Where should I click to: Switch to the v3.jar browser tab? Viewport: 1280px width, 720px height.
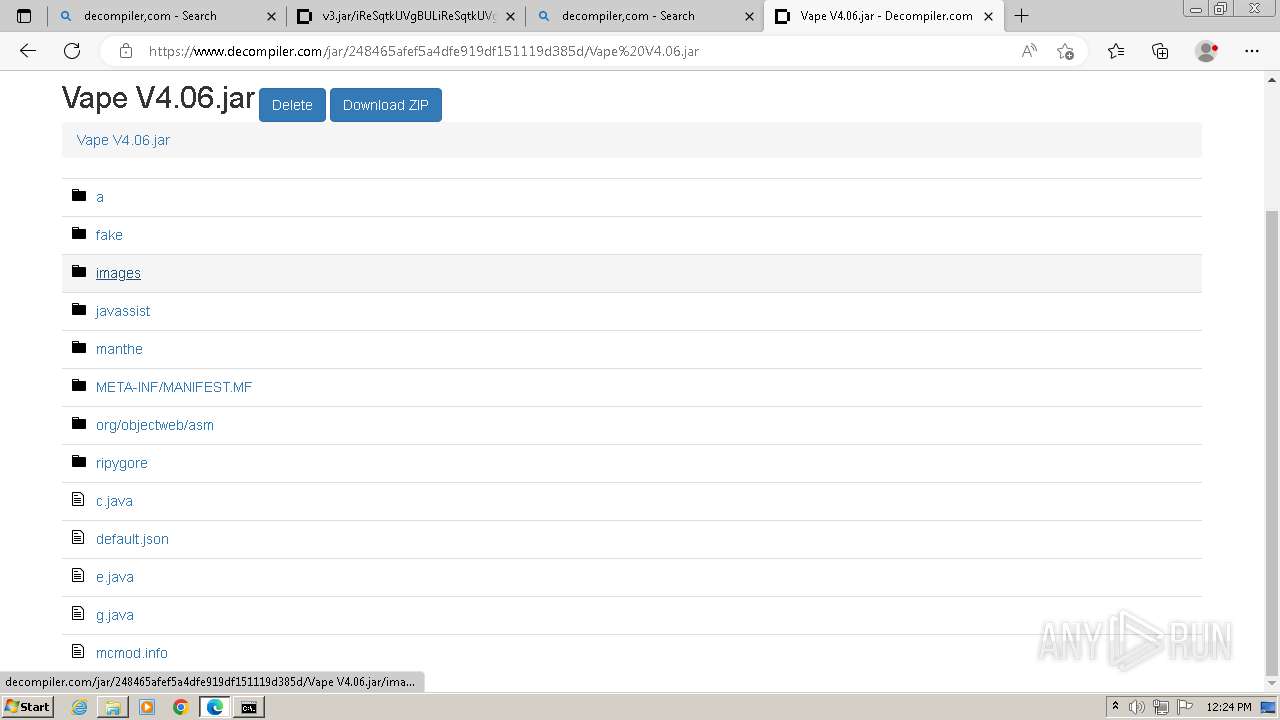(x=408, y=16)
